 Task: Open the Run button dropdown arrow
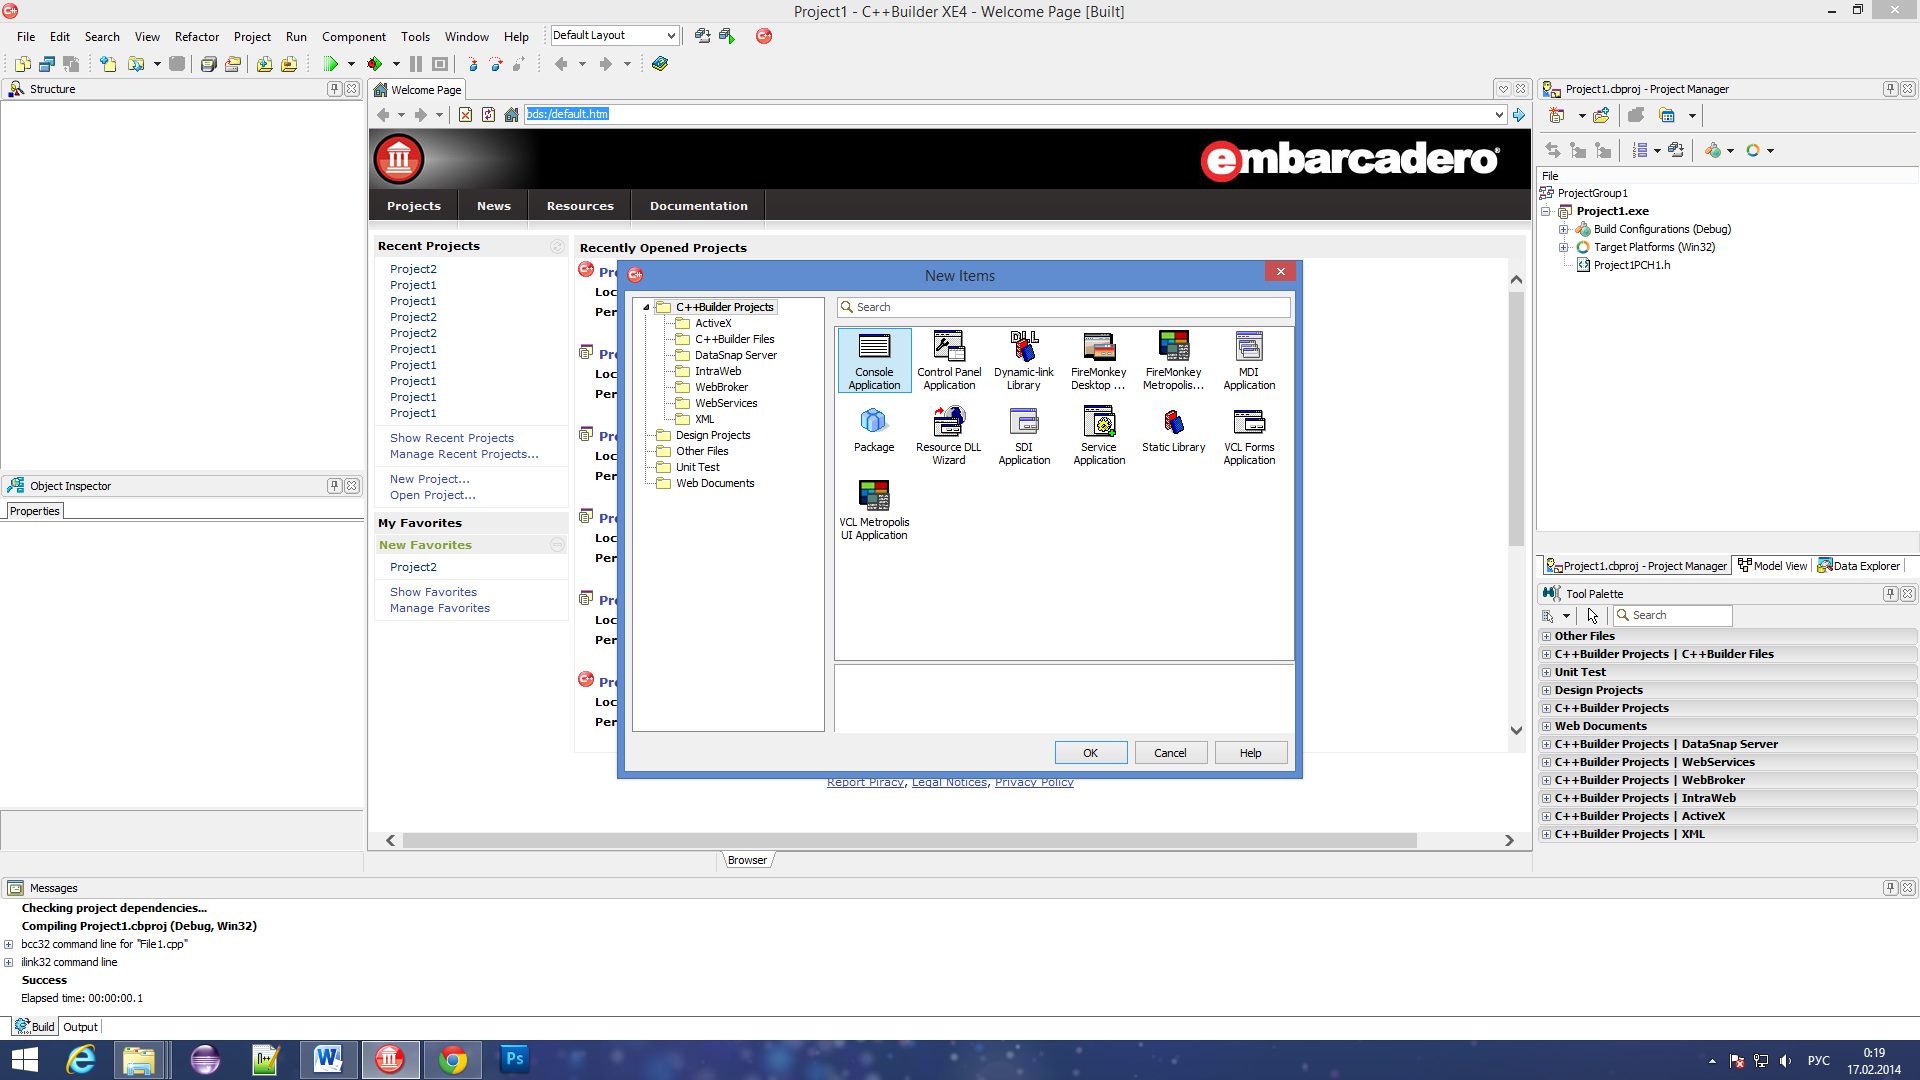[x=351, y=64]
